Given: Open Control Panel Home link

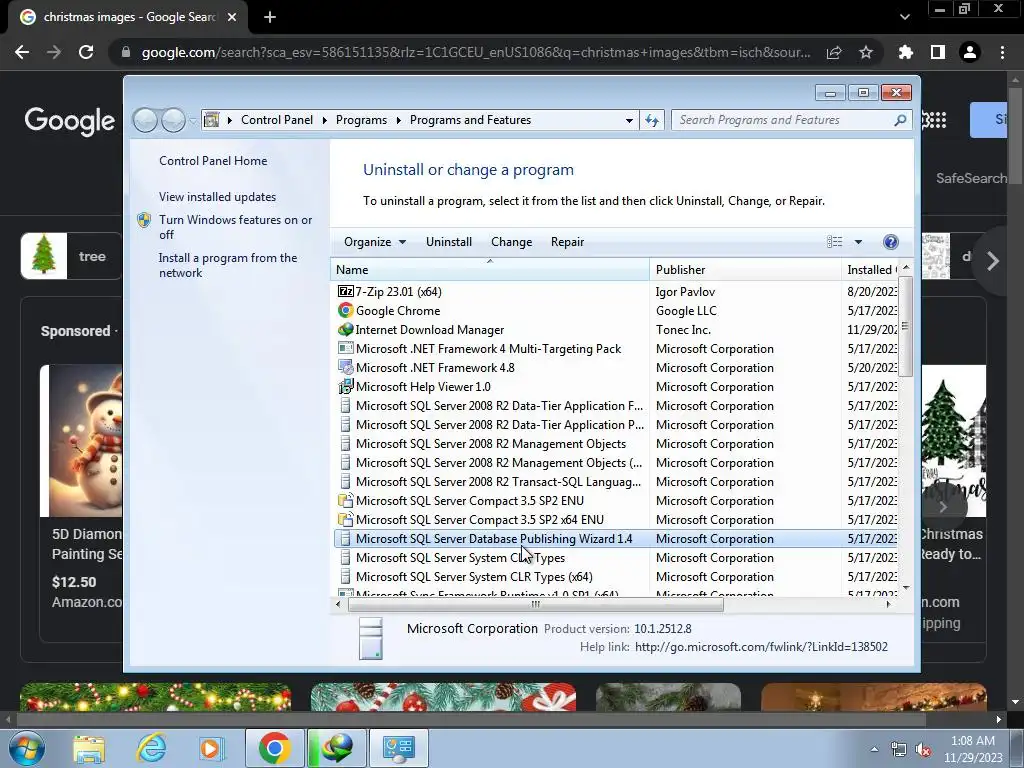Looking at the screenshot, I should point(213,161).
